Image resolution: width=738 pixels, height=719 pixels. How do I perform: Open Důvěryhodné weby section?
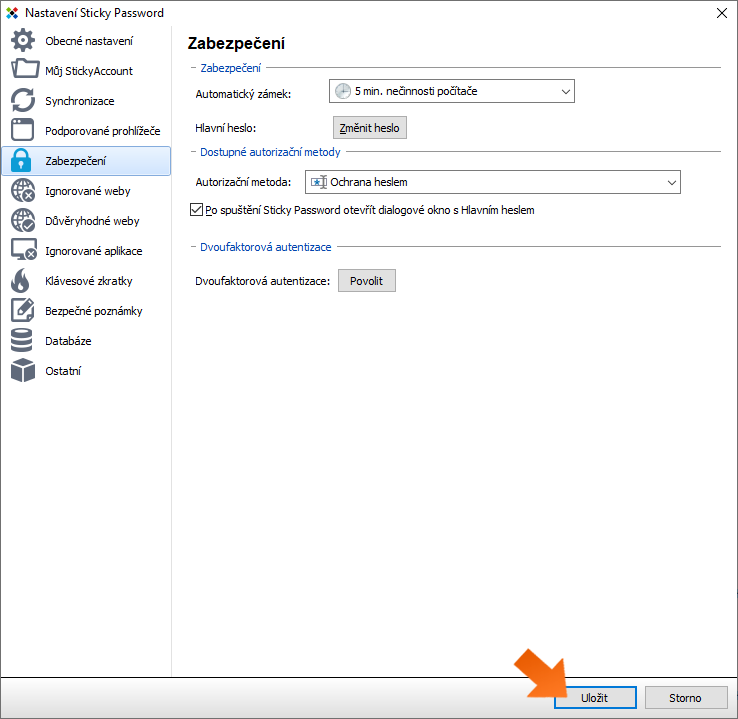coord(86,221)
